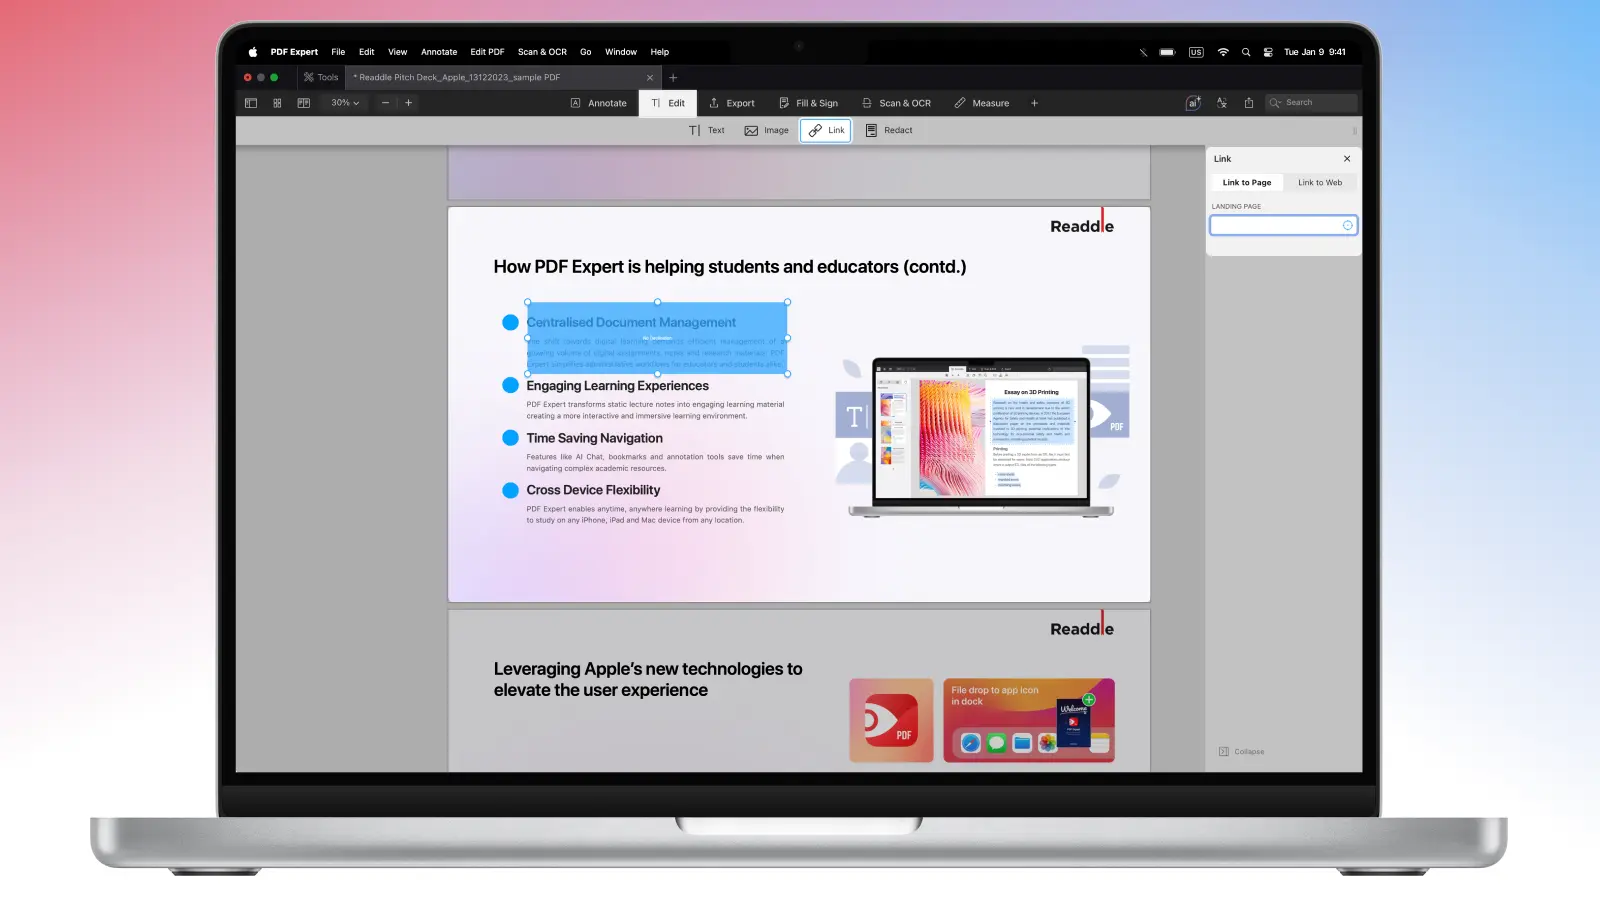The height and width of the screenshot is (900, 1600).
Task: Collapse the right side panel
Action: (1241, 752)
